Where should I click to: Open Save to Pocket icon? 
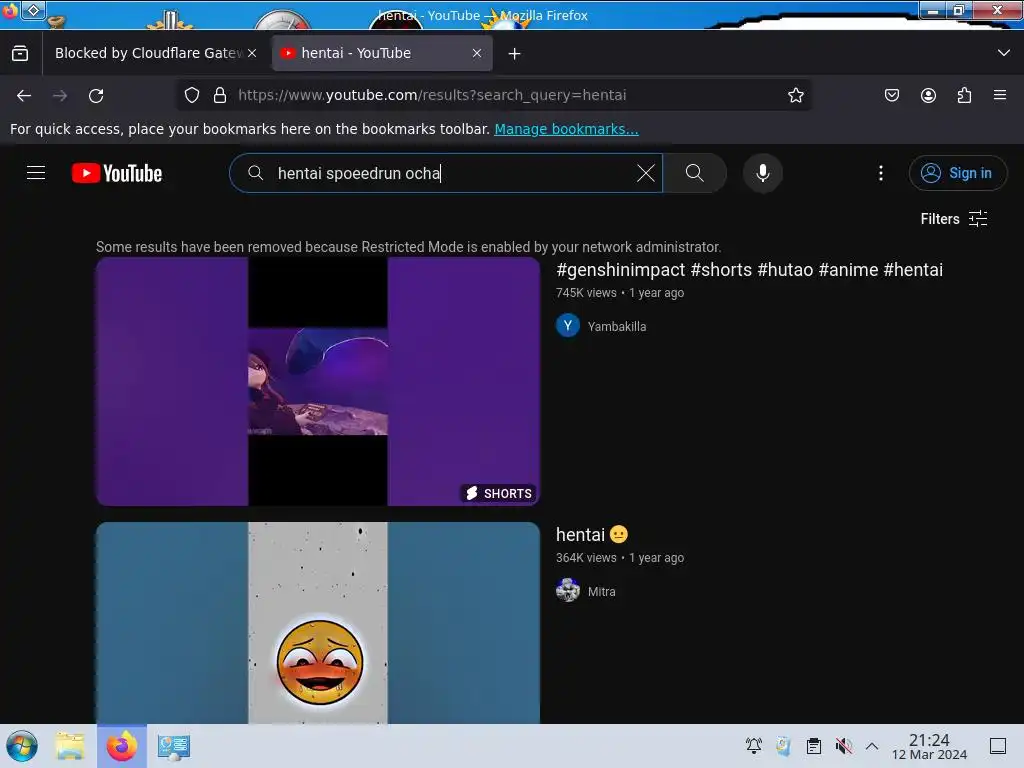coord(892,95)
